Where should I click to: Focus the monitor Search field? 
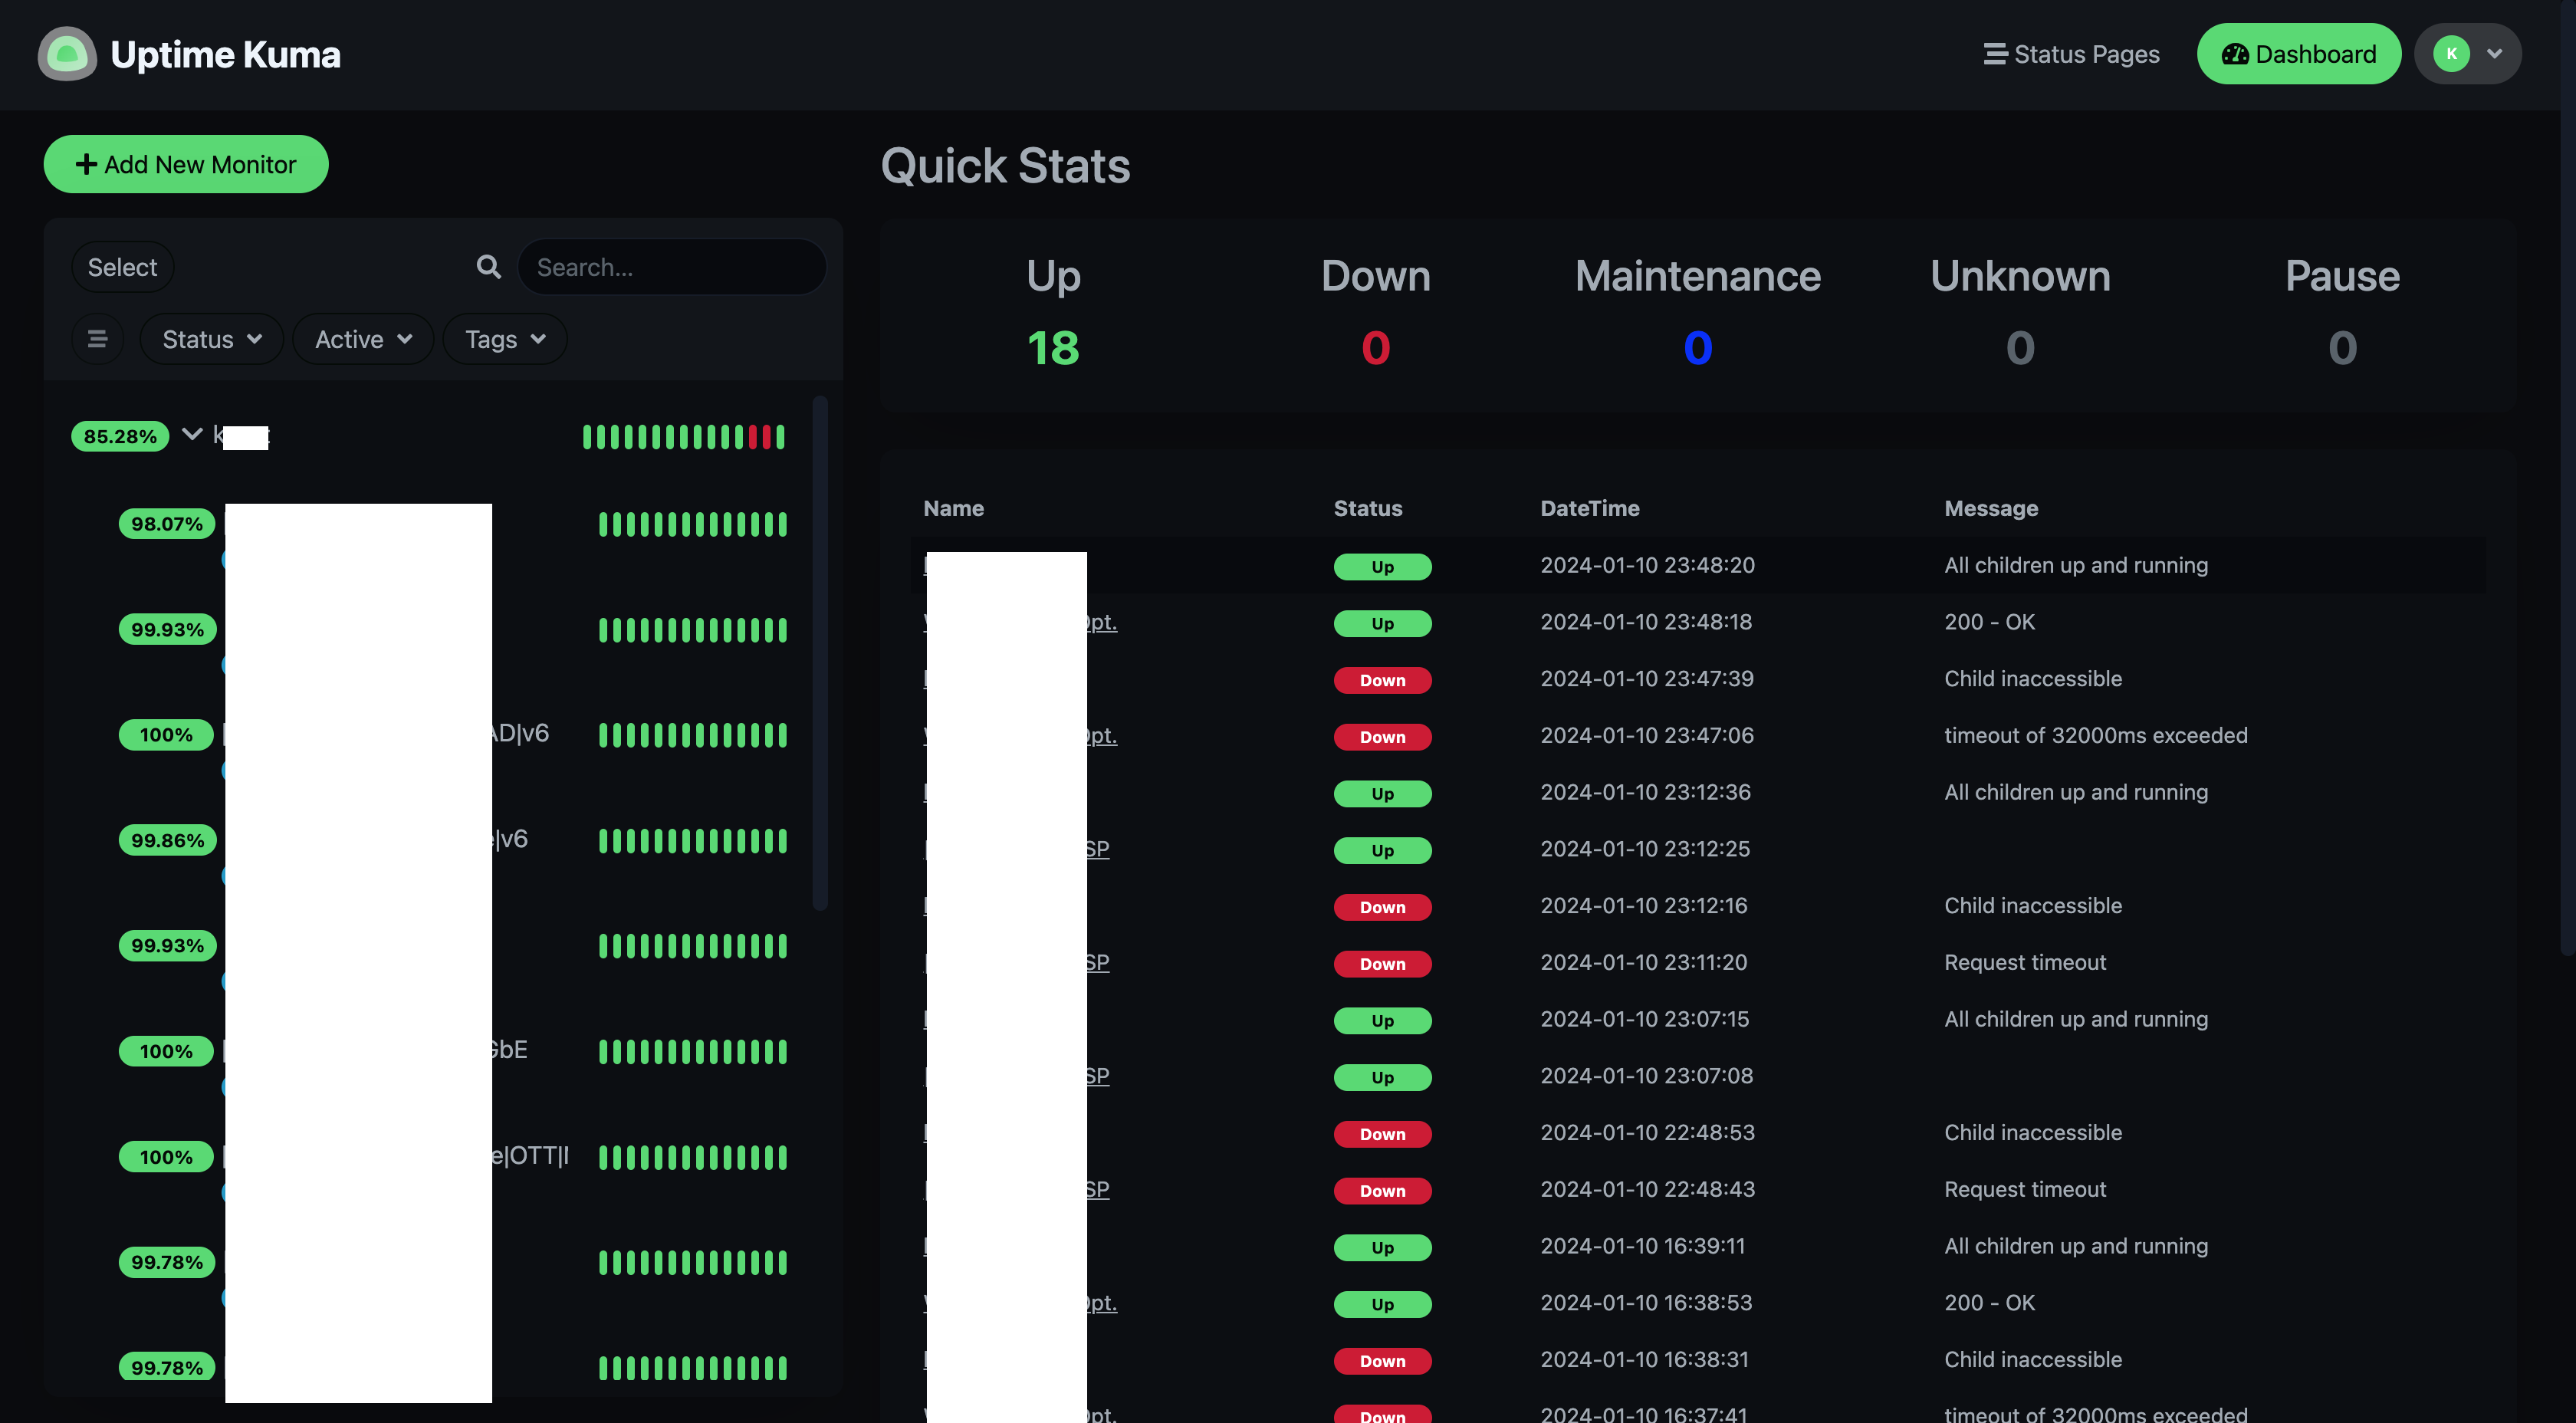672,267
